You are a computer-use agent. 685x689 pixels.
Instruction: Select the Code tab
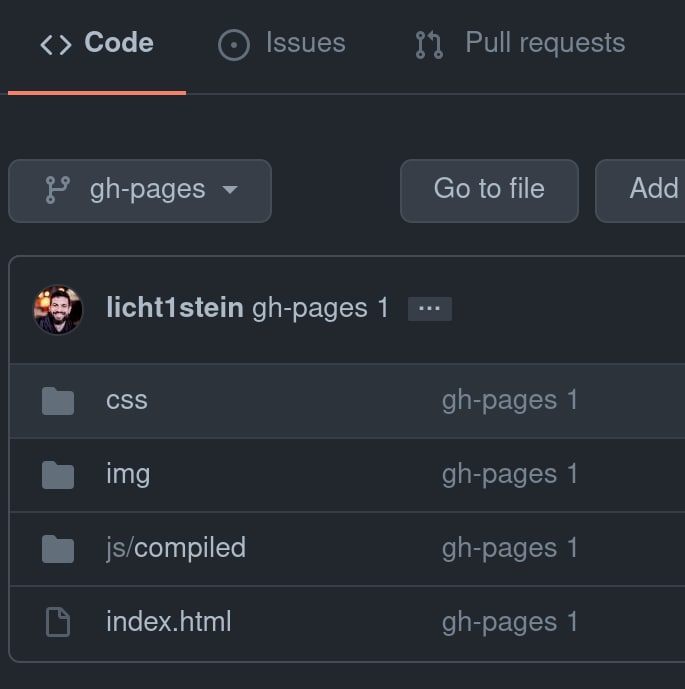pyautogui.click(x=97, y=44)
